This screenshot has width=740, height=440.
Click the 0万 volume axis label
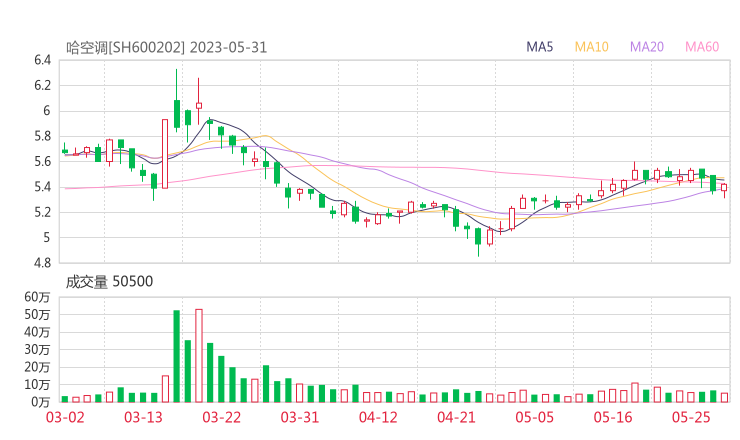tap(41, 402)
